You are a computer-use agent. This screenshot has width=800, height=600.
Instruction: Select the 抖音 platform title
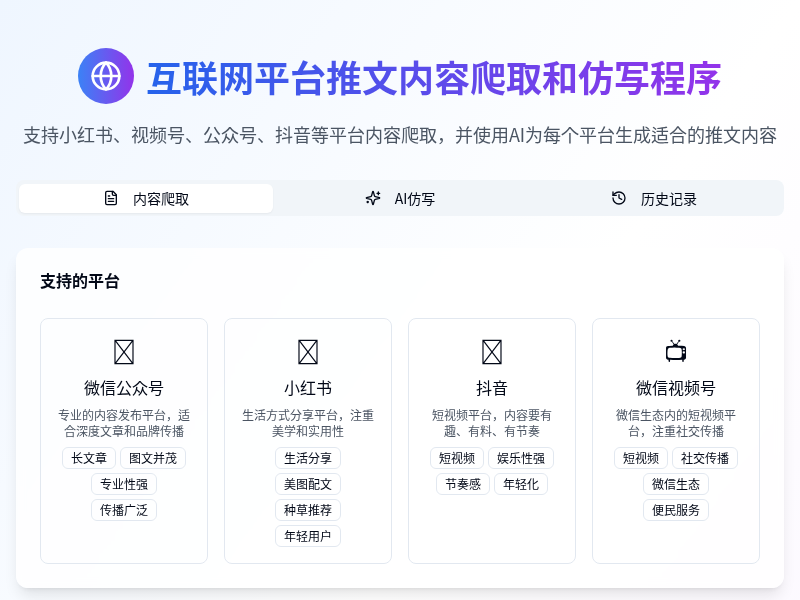[x=492, y=388]
